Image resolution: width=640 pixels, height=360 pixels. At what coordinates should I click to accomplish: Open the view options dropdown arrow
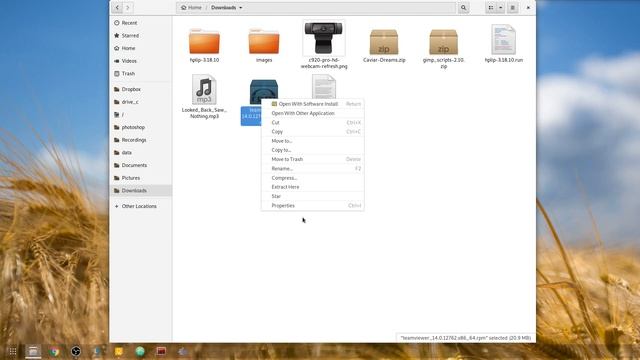click(x=500, y=8)
